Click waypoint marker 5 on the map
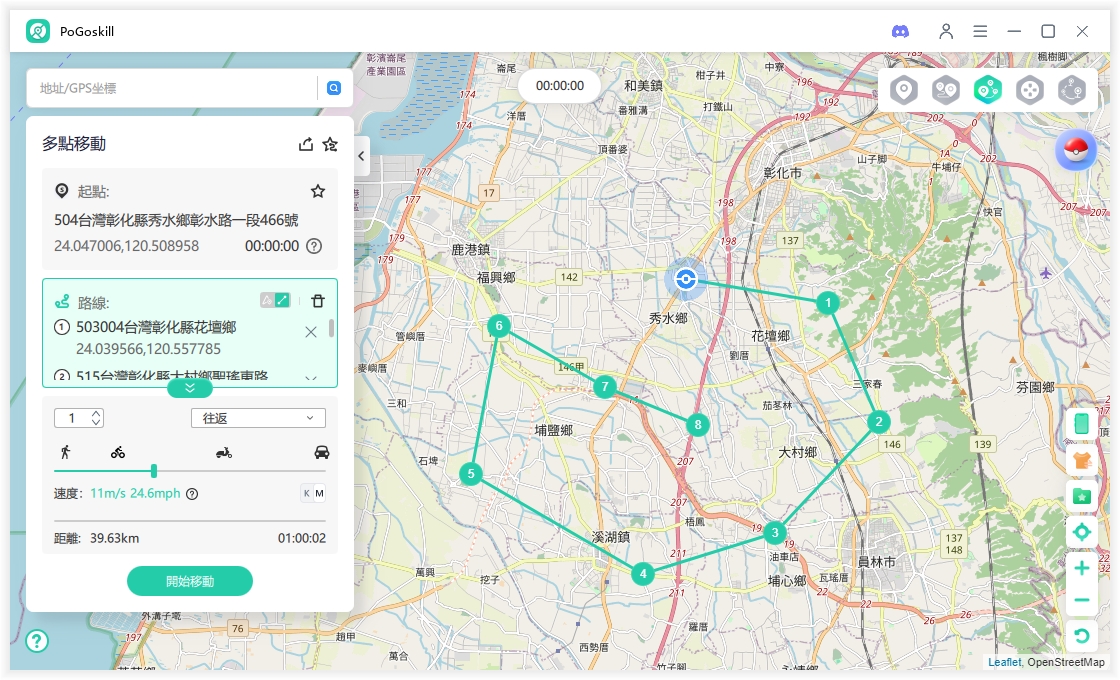Image resolution: width=1120 pixels, height=680 pixels. (x=471, y=474)
